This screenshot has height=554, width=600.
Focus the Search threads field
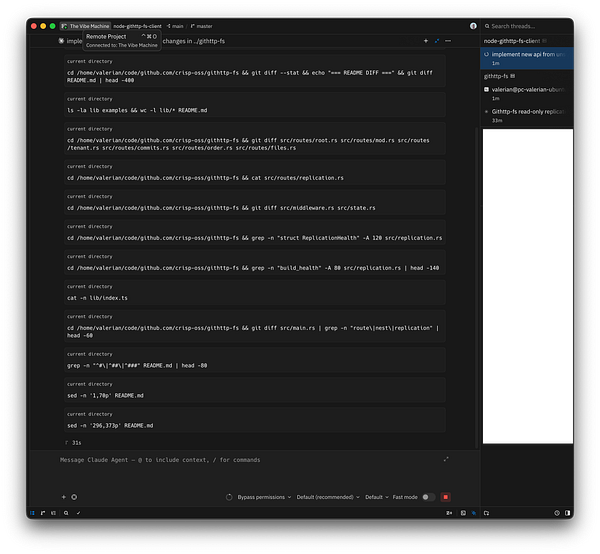point(527,26)
